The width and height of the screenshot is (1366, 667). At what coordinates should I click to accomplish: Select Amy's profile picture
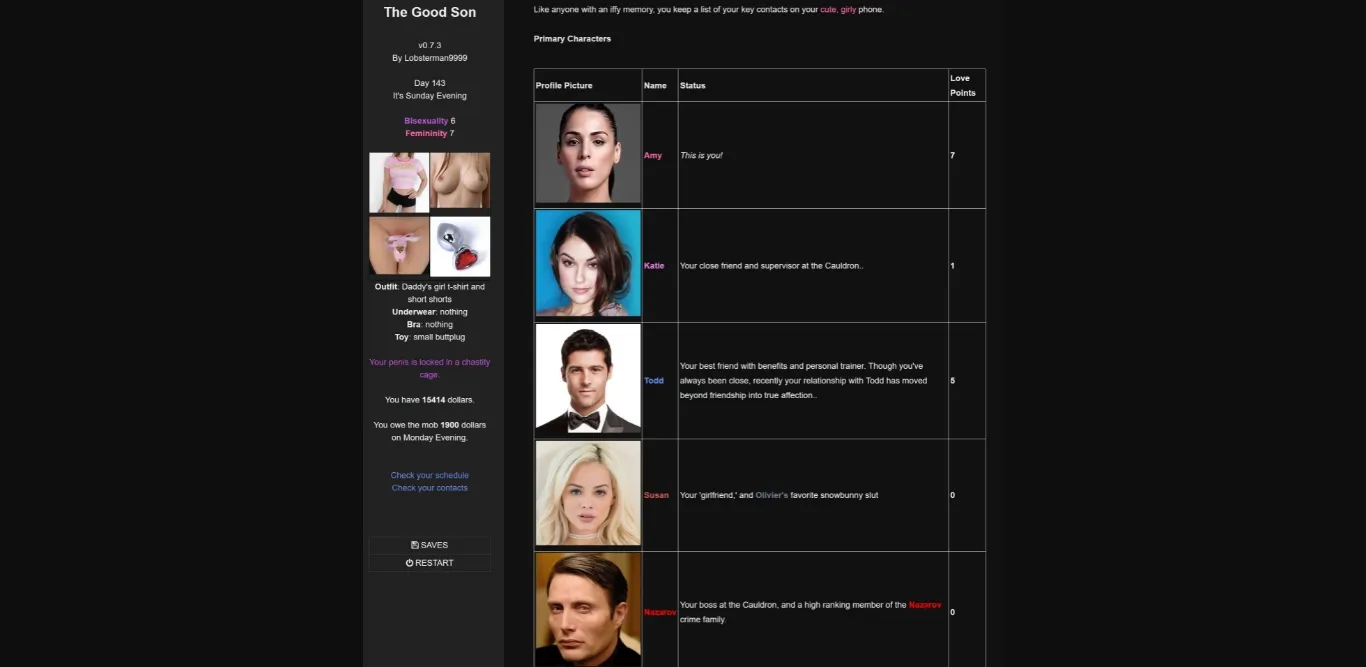pyautogui.click(x=588, y=154)
